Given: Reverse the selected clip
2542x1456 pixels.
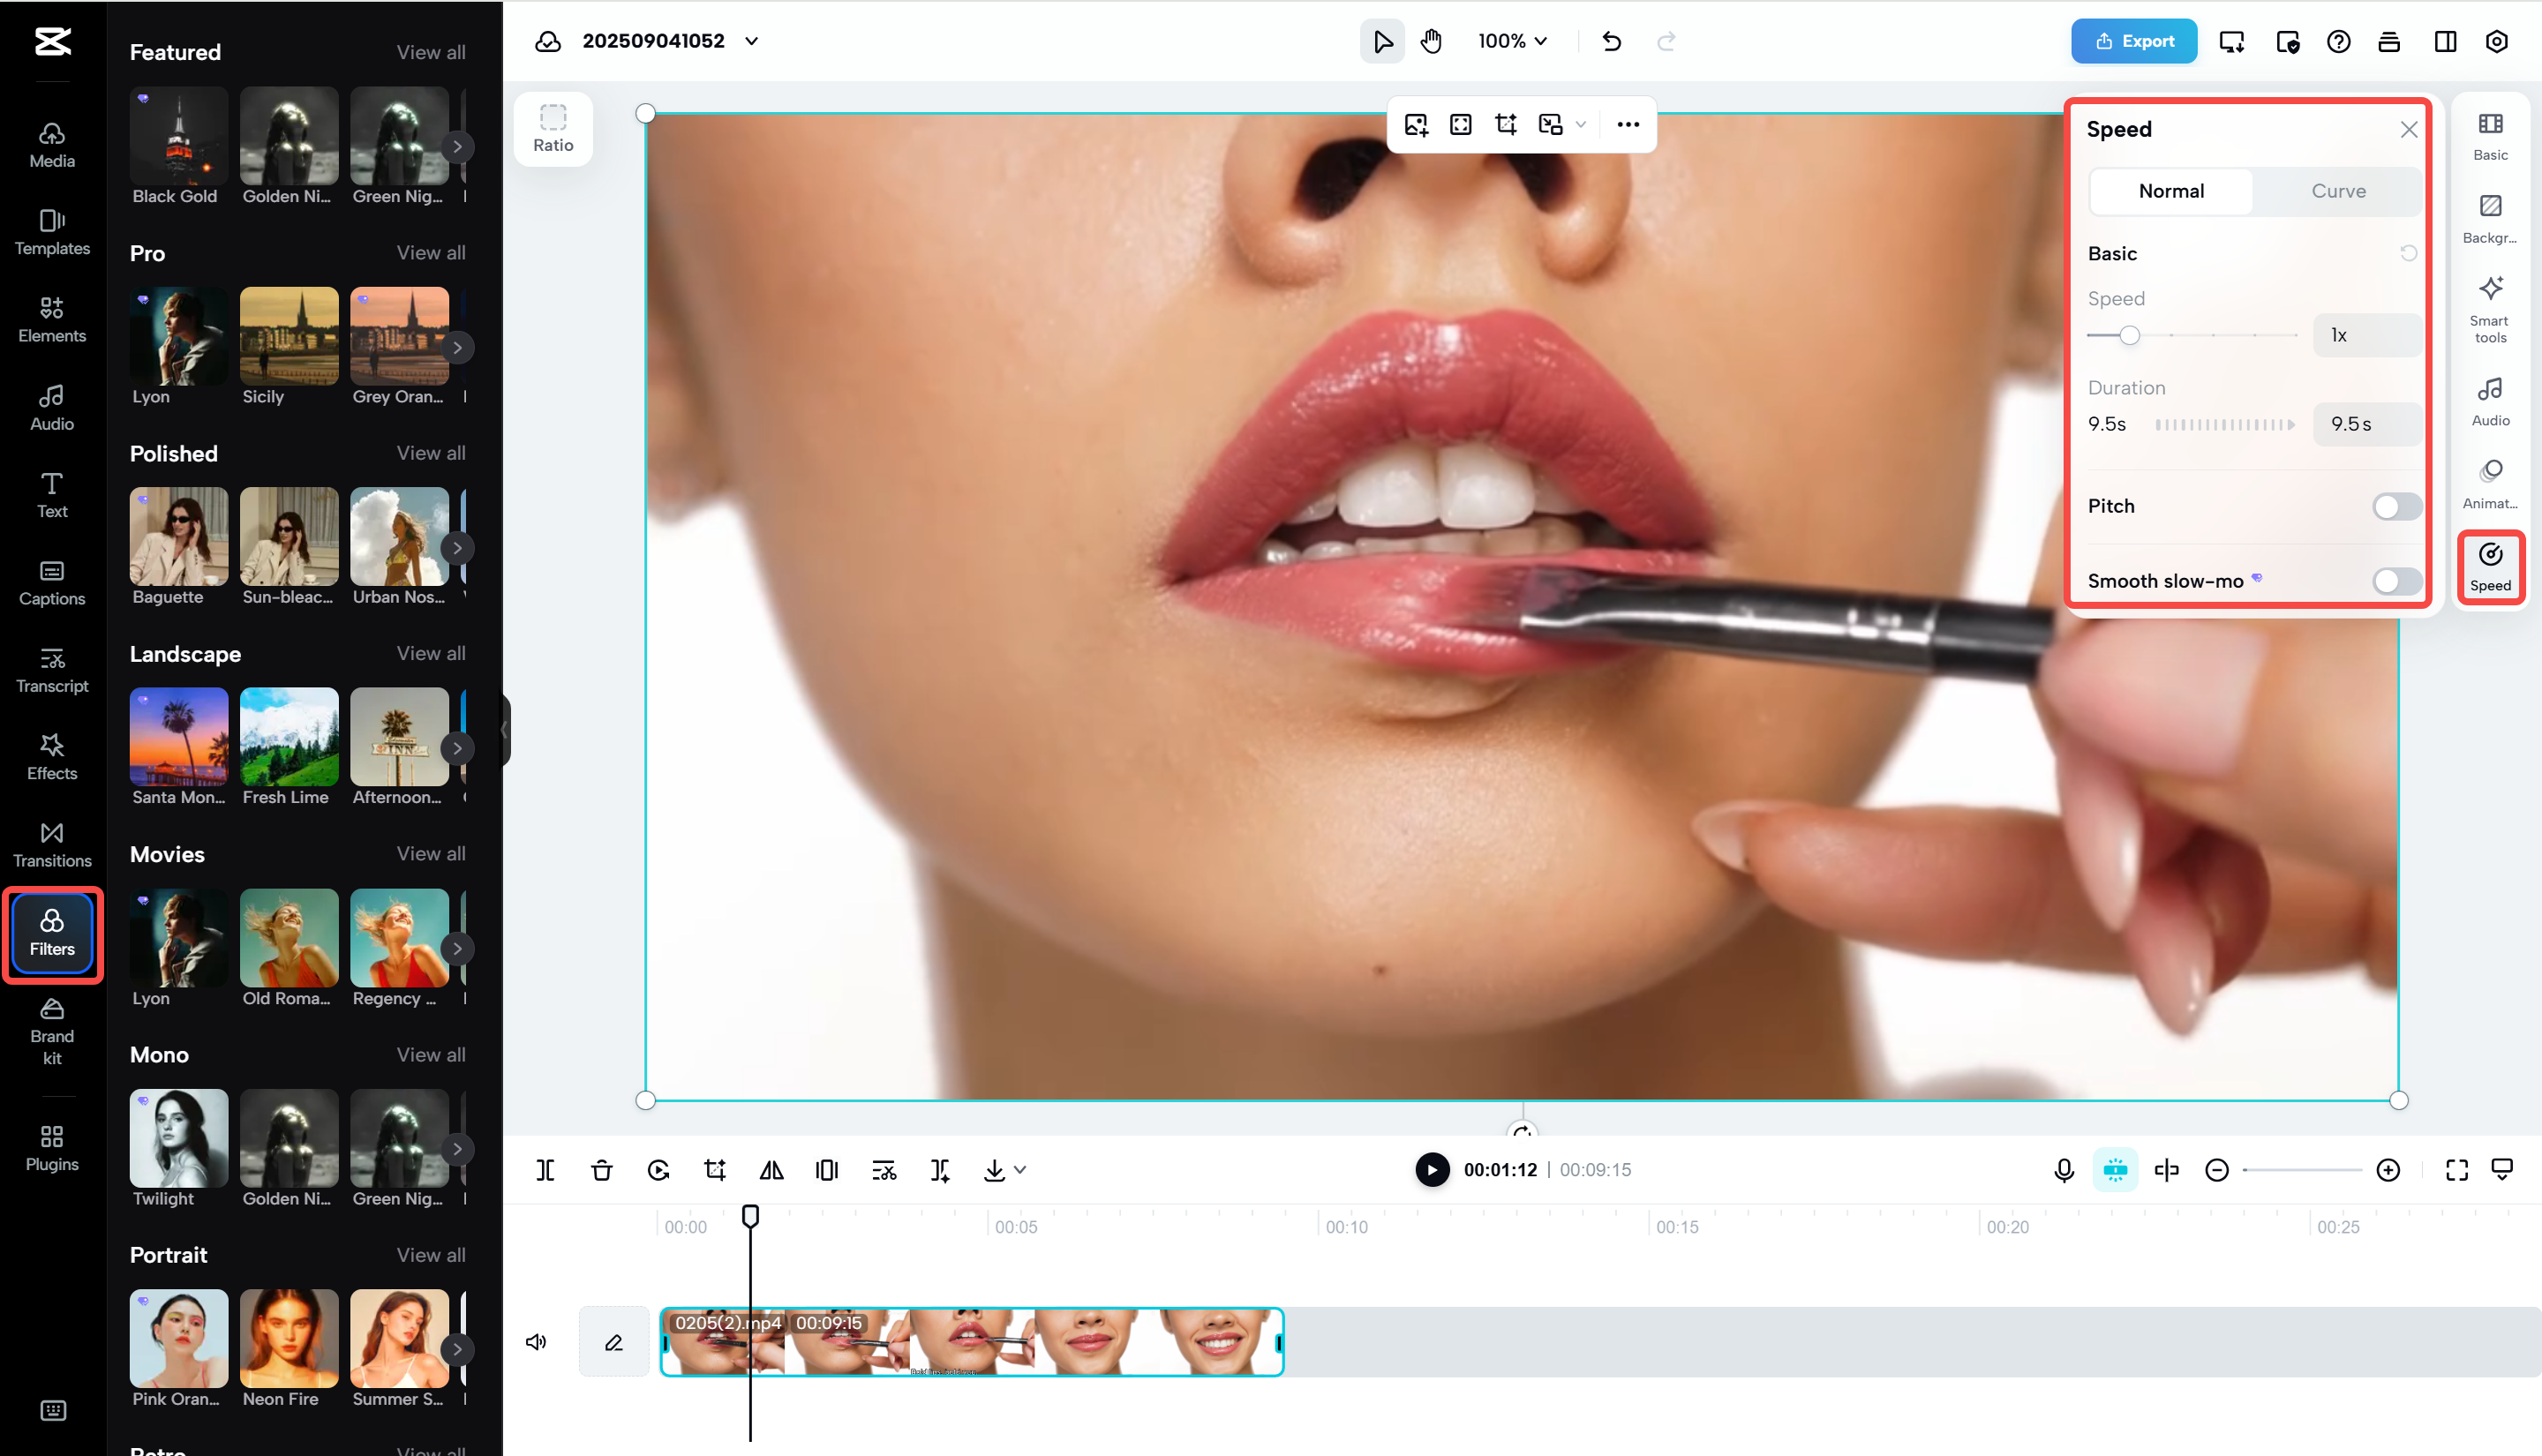Looking at the screenshot, I should coord(658,1169).
